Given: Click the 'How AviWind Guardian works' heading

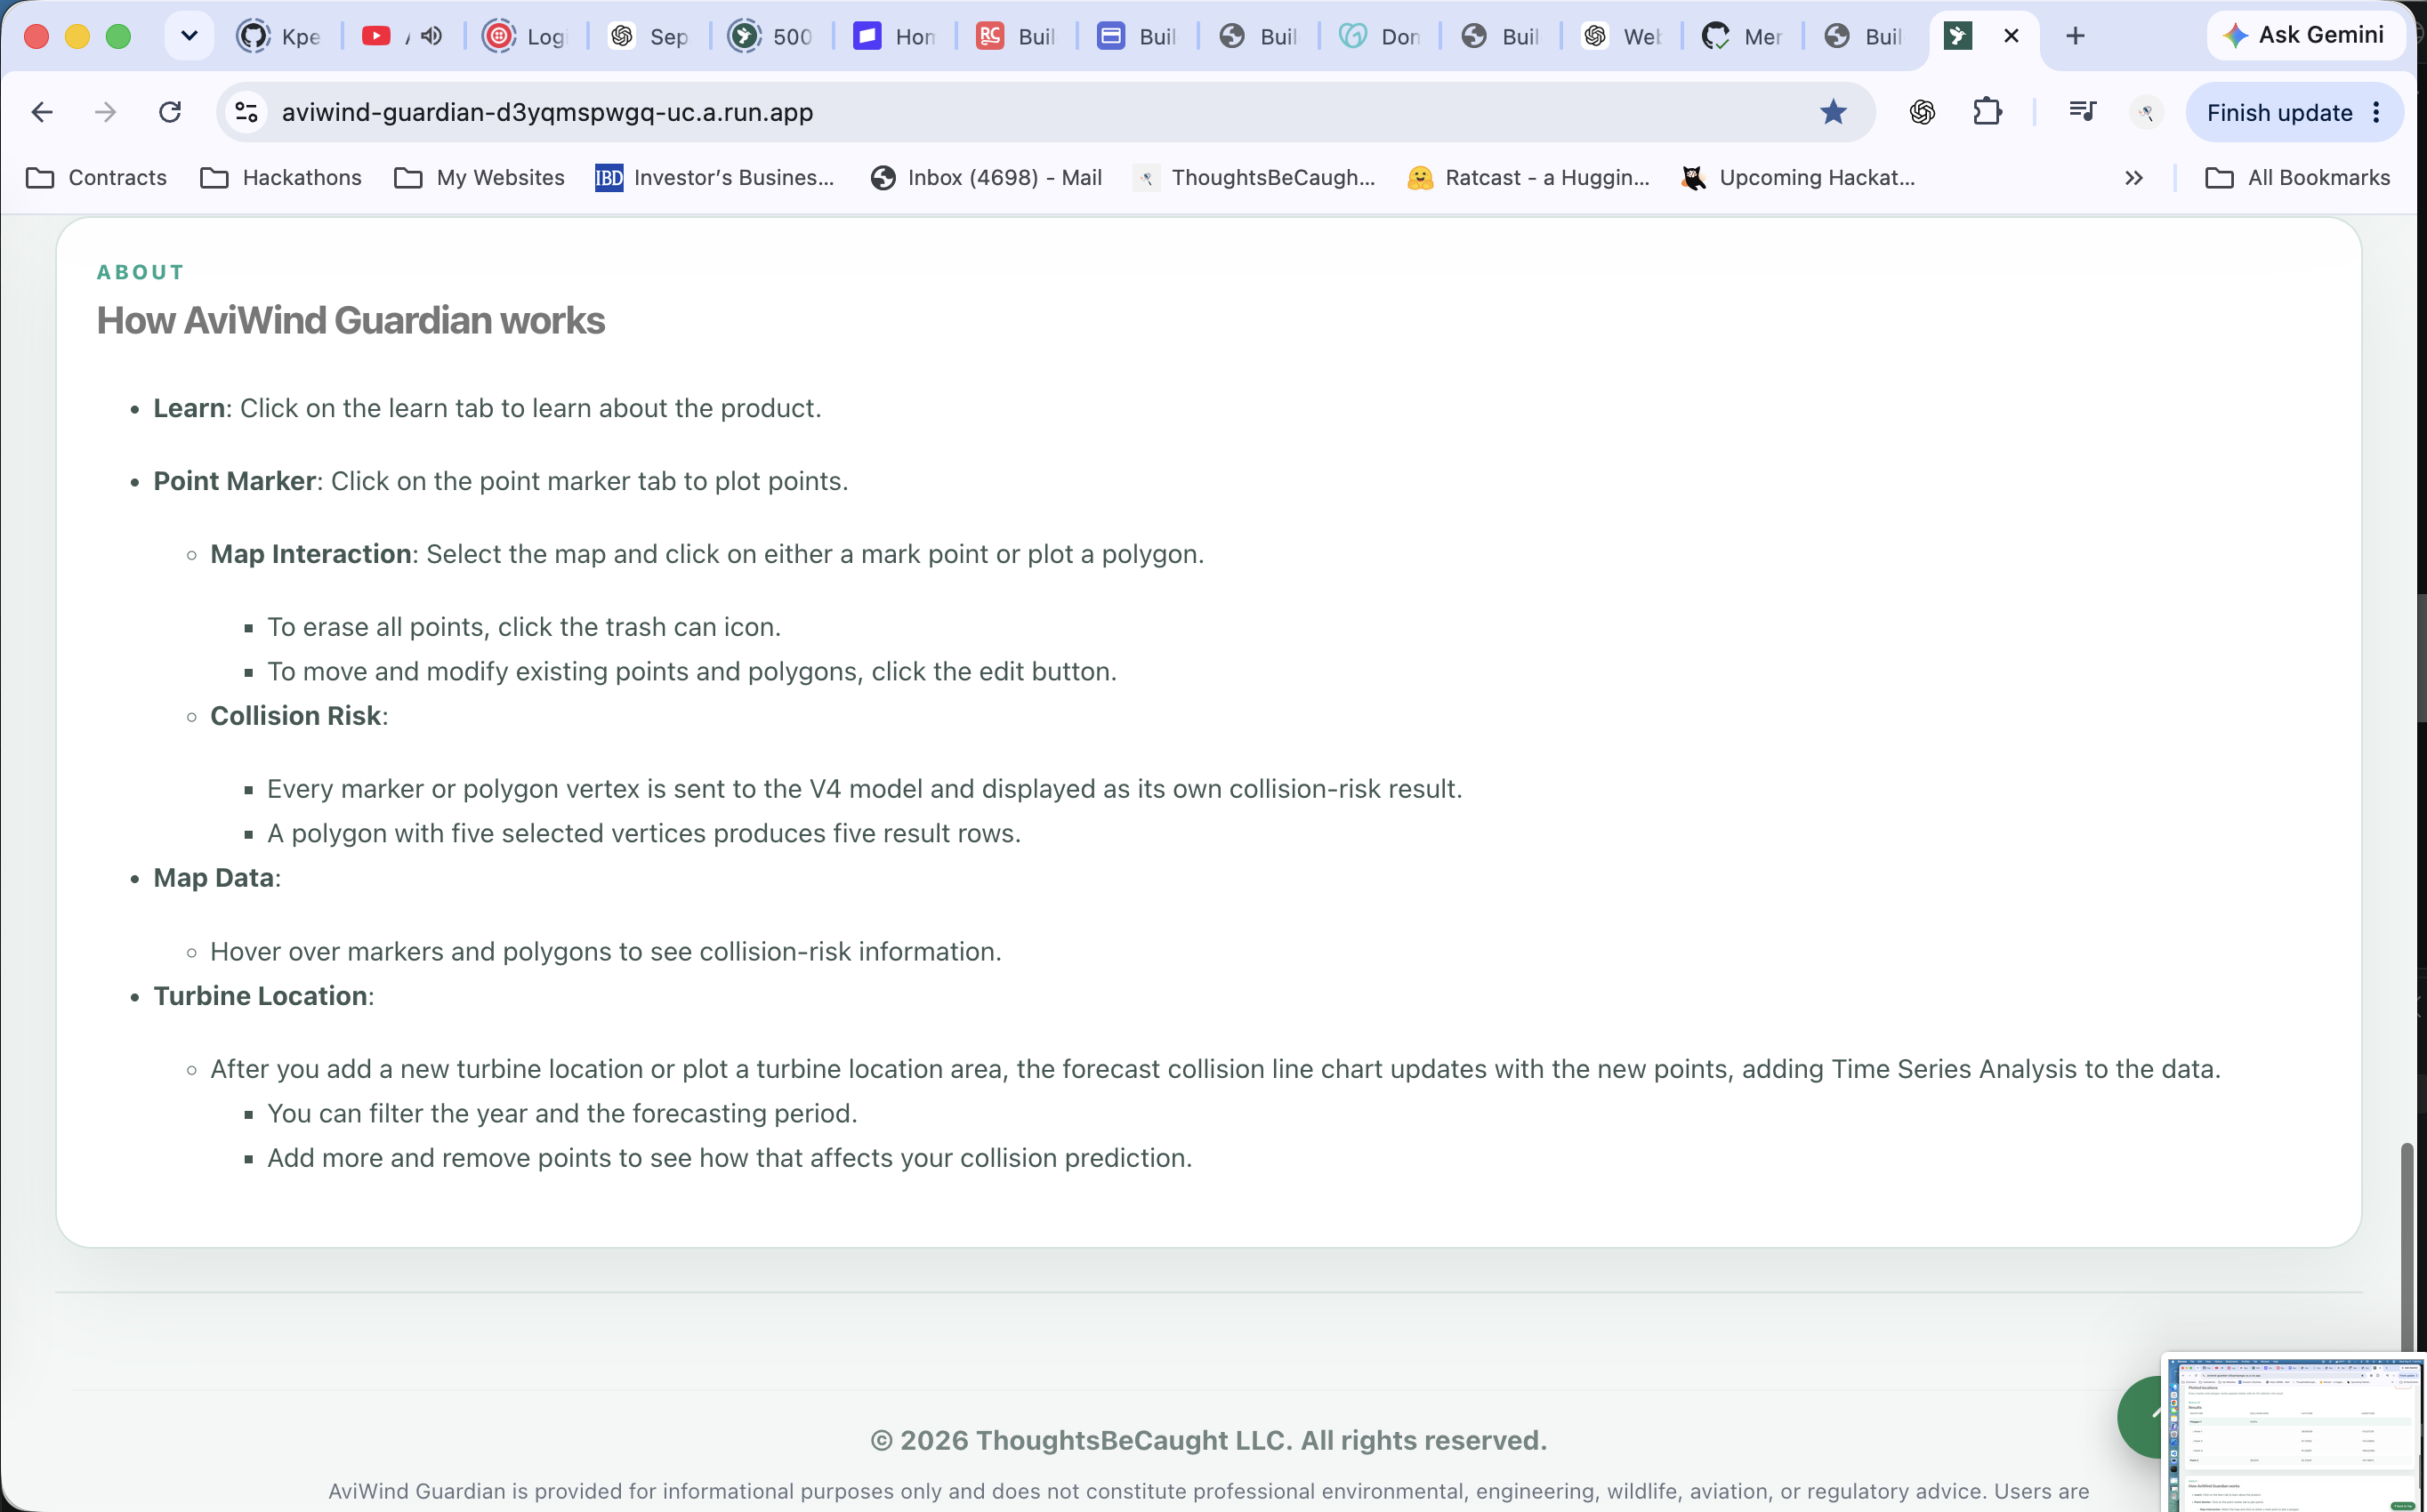Looking at the screenshot, I should tap(351, 320).
